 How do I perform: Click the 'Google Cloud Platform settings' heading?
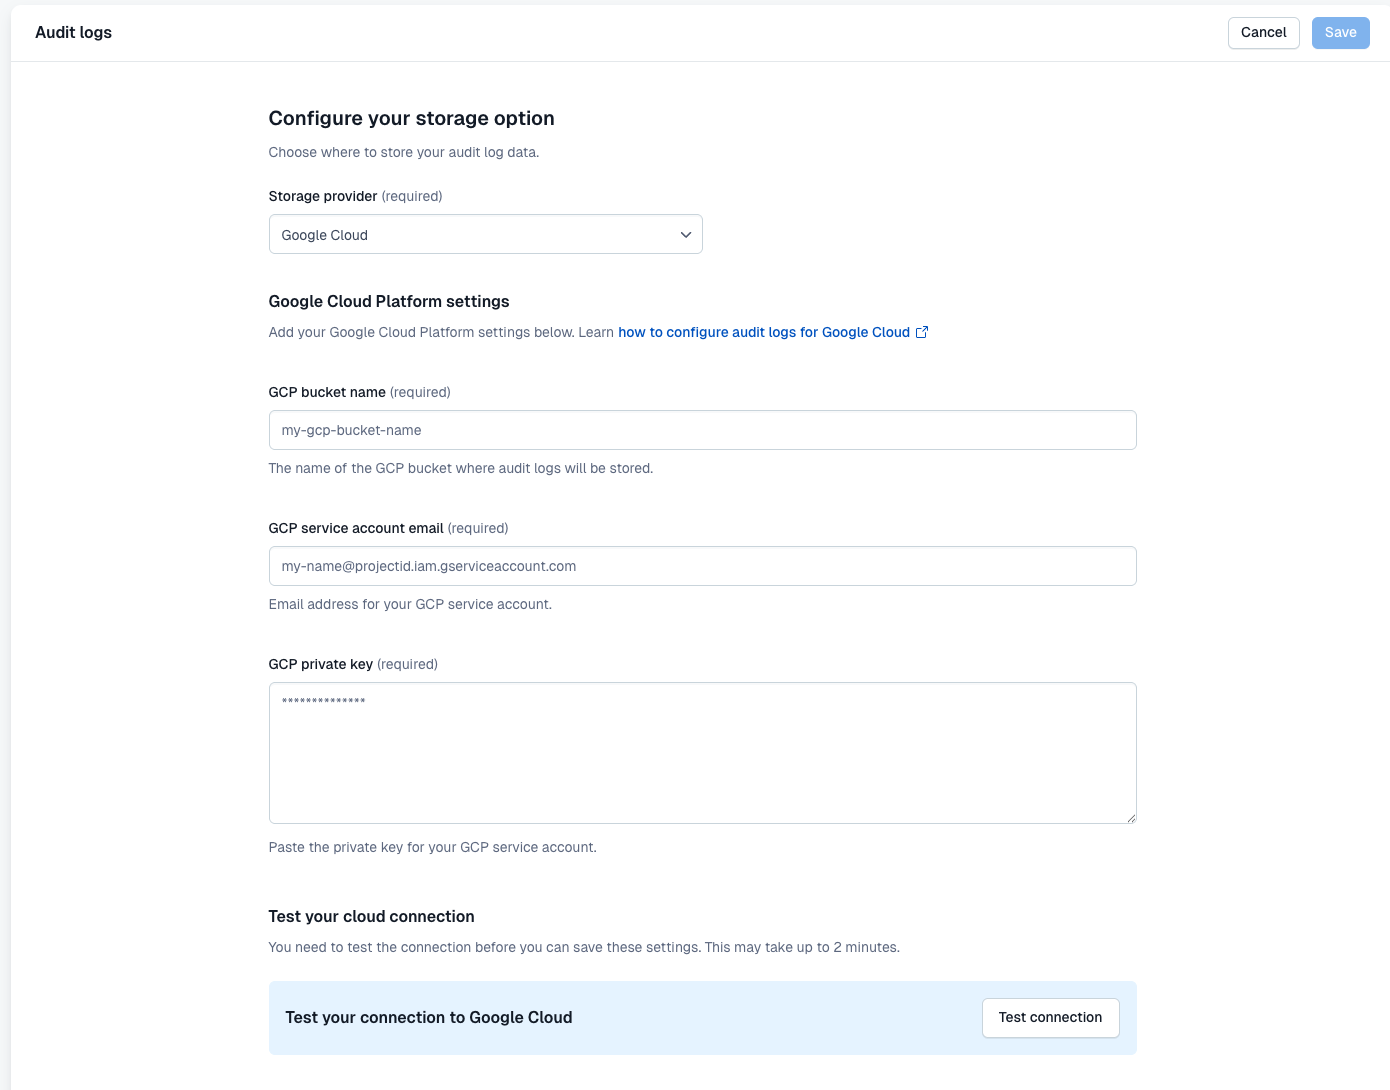click(389, 301)
